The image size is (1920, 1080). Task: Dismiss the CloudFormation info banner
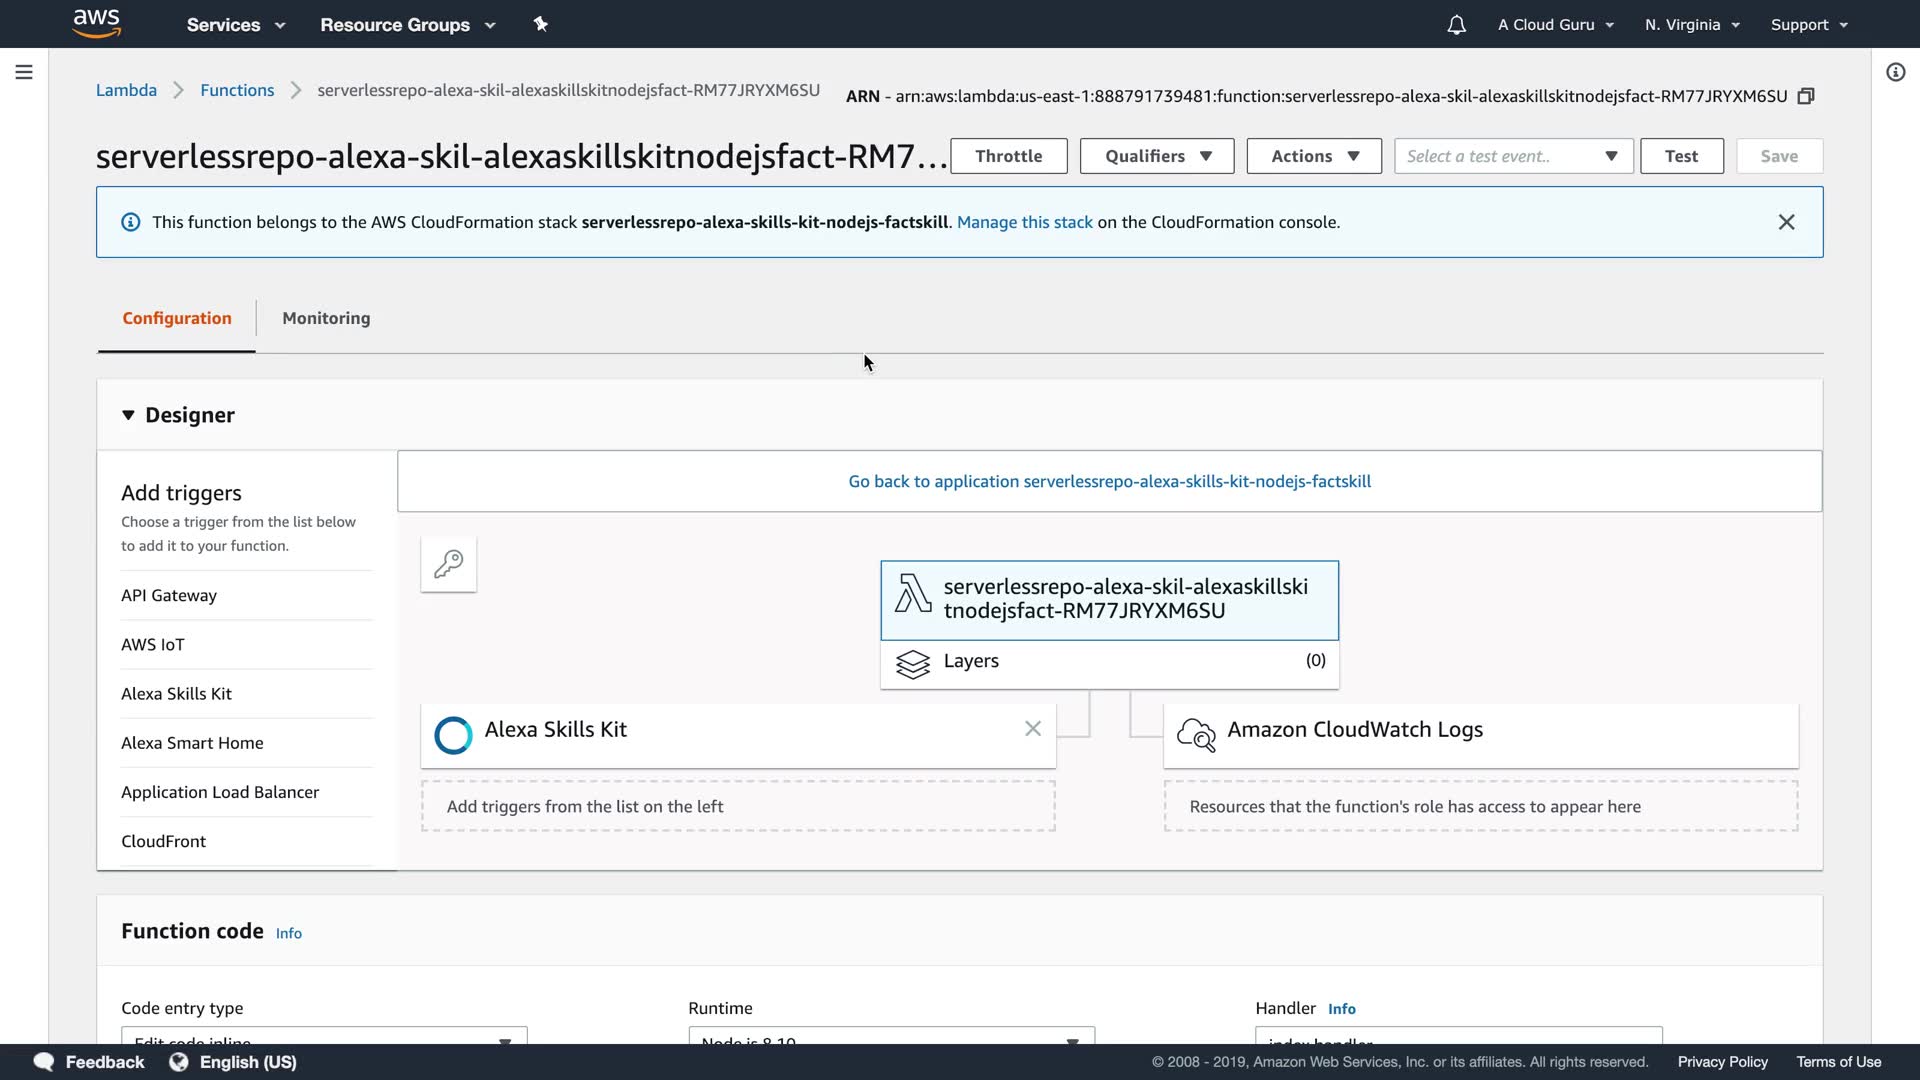pos(1786,222)
